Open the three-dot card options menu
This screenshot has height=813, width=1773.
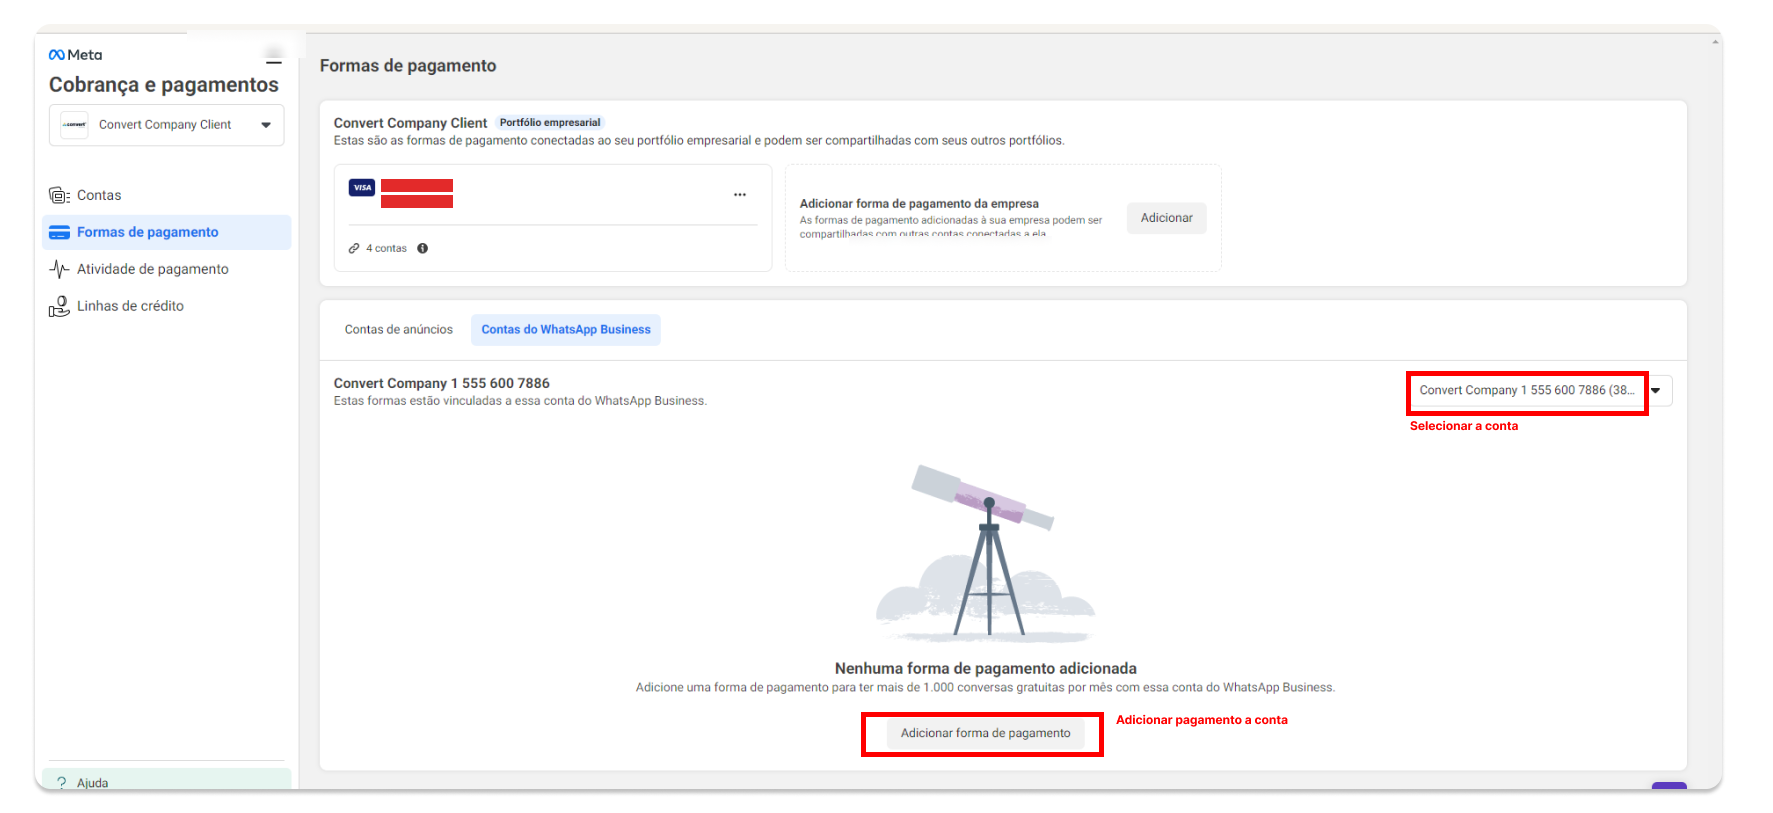tap(740, 195)
